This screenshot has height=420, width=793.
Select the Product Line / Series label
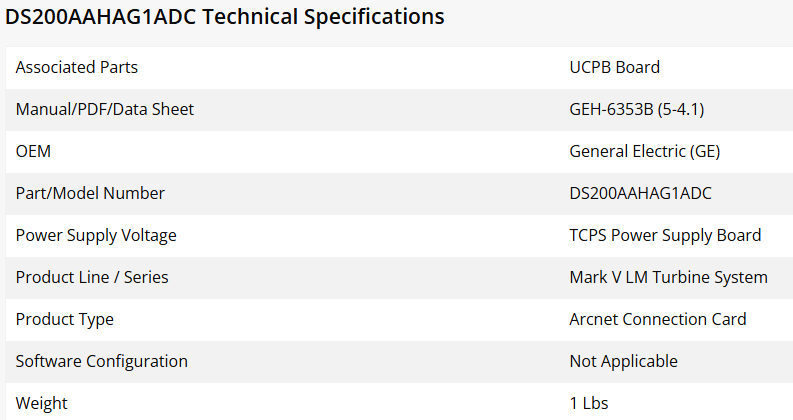coord(92,277)
